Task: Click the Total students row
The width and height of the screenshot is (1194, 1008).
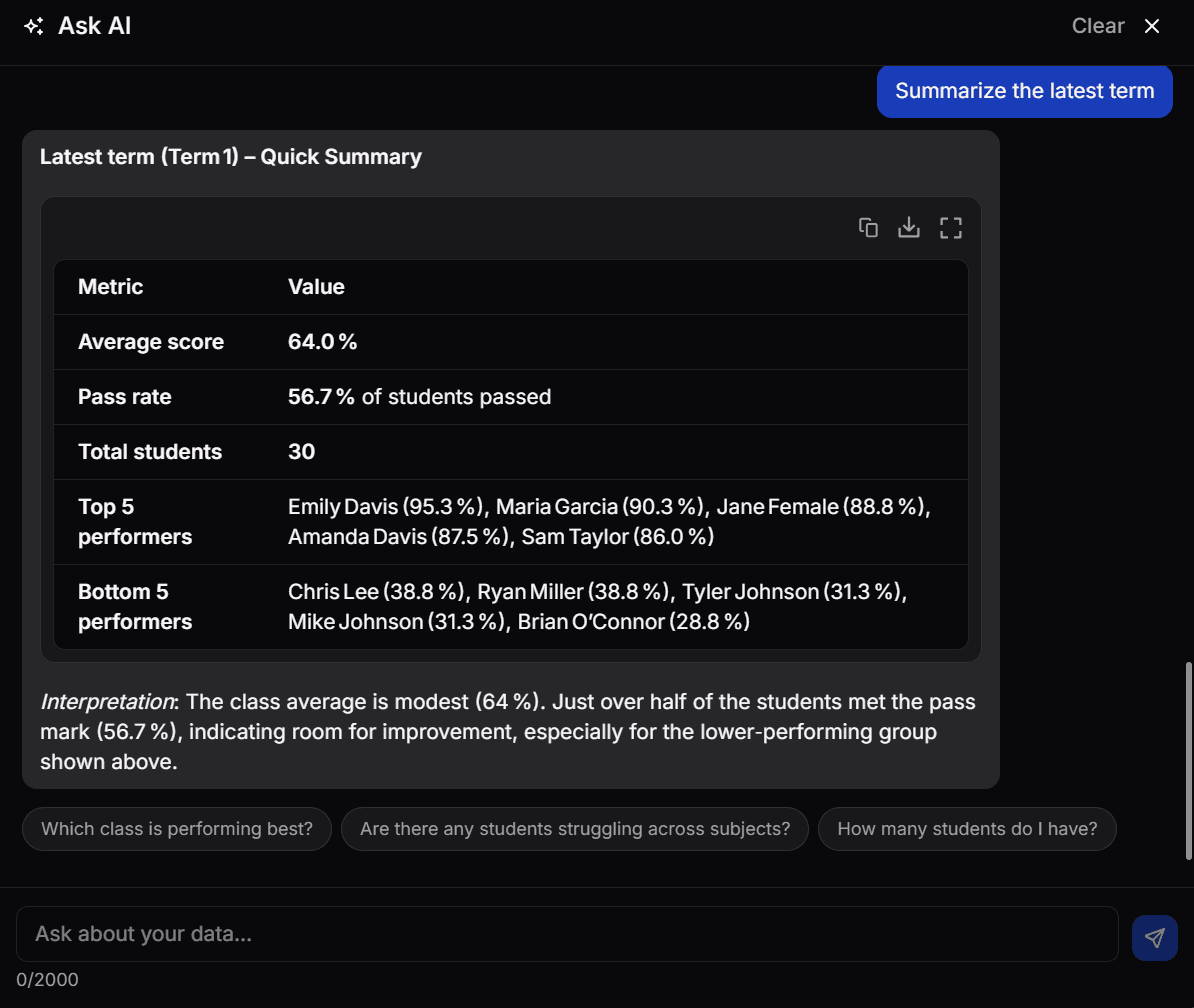Action: tap(511, 451)
